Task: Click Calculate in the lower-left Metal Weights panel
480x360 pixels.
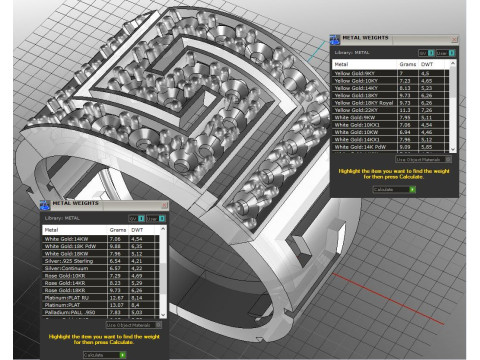Action: 104,355
